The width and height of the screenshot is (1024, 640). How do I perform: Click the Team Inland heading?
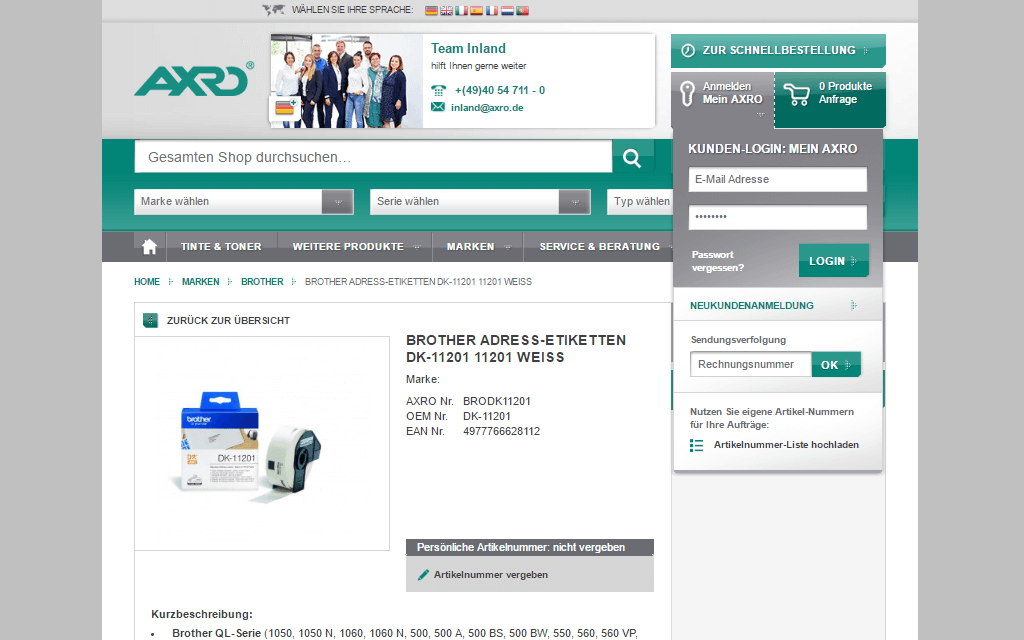pyautogui.click(x=468, y=48)
